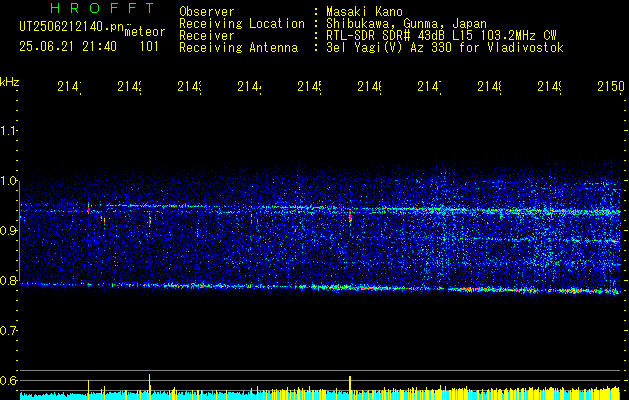The image size is (629, 400).
Task: Click the red meteor echo just before 2146
Action: (350, 216)
